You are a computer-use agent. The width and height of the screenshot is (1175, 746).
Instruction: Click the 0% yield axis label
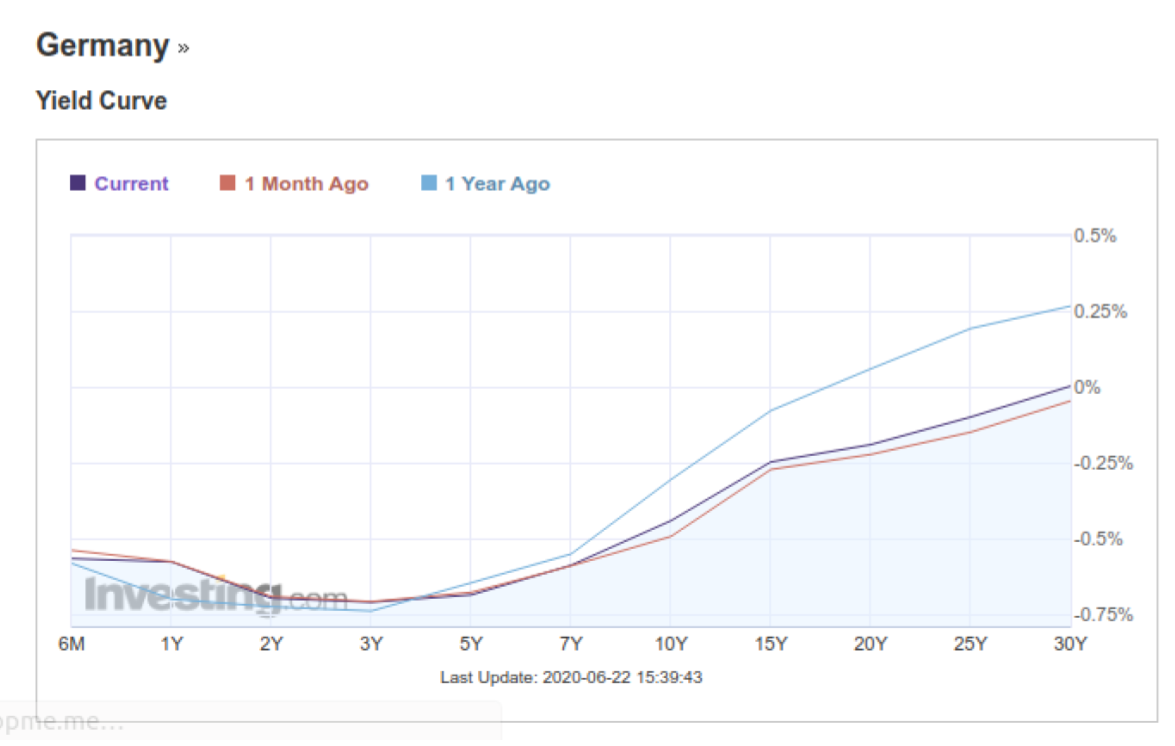1087,388
